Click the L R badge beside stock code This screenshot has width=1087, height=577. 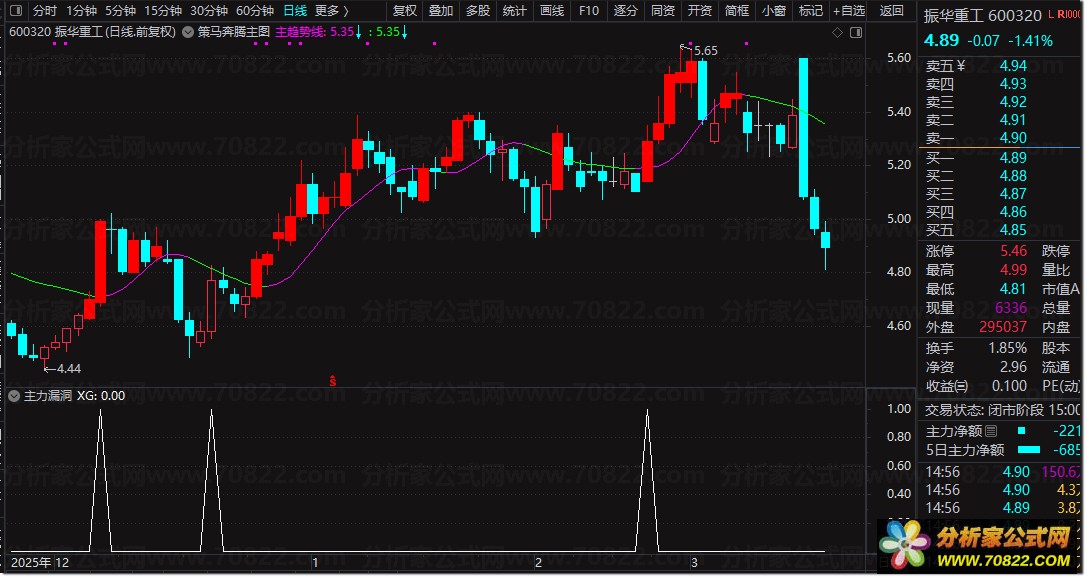coord(1065,14)
